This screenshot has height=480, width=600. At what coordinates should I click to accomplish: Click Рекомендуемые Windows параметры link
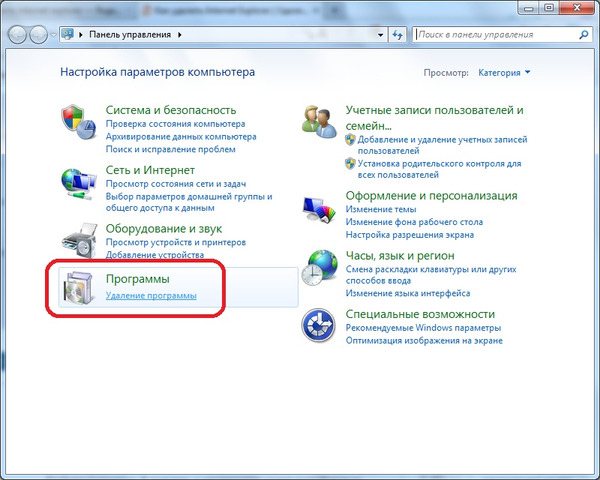[423, 328]
